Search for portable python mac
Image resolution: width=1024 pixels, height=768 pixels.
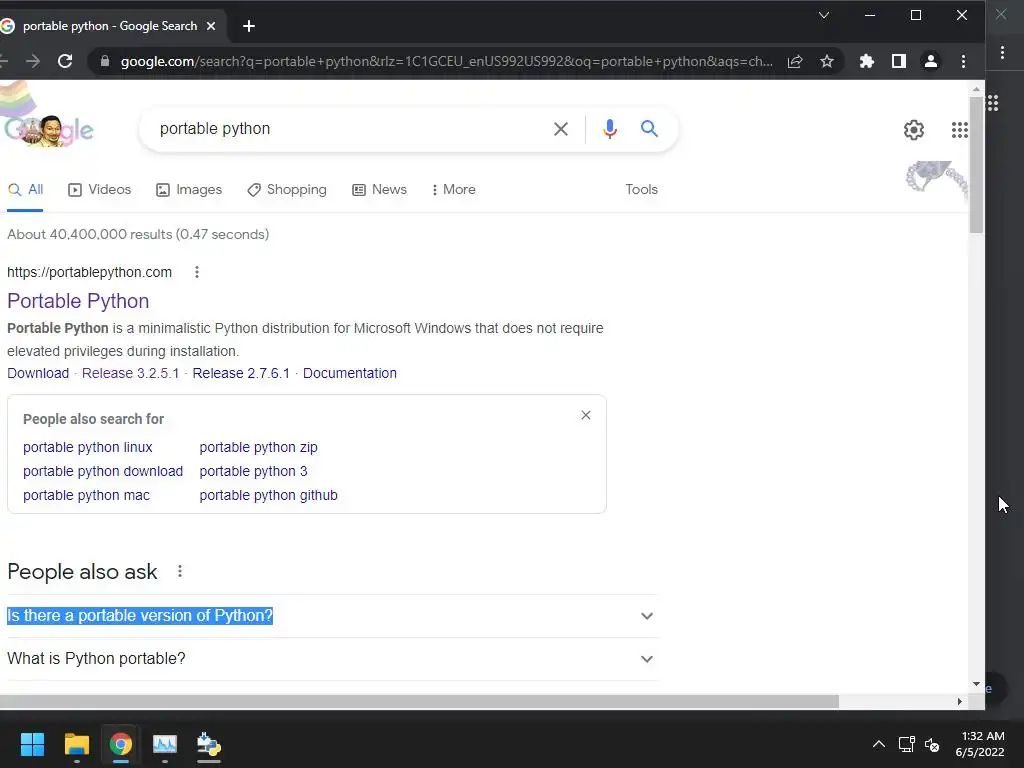click(86, 496)
